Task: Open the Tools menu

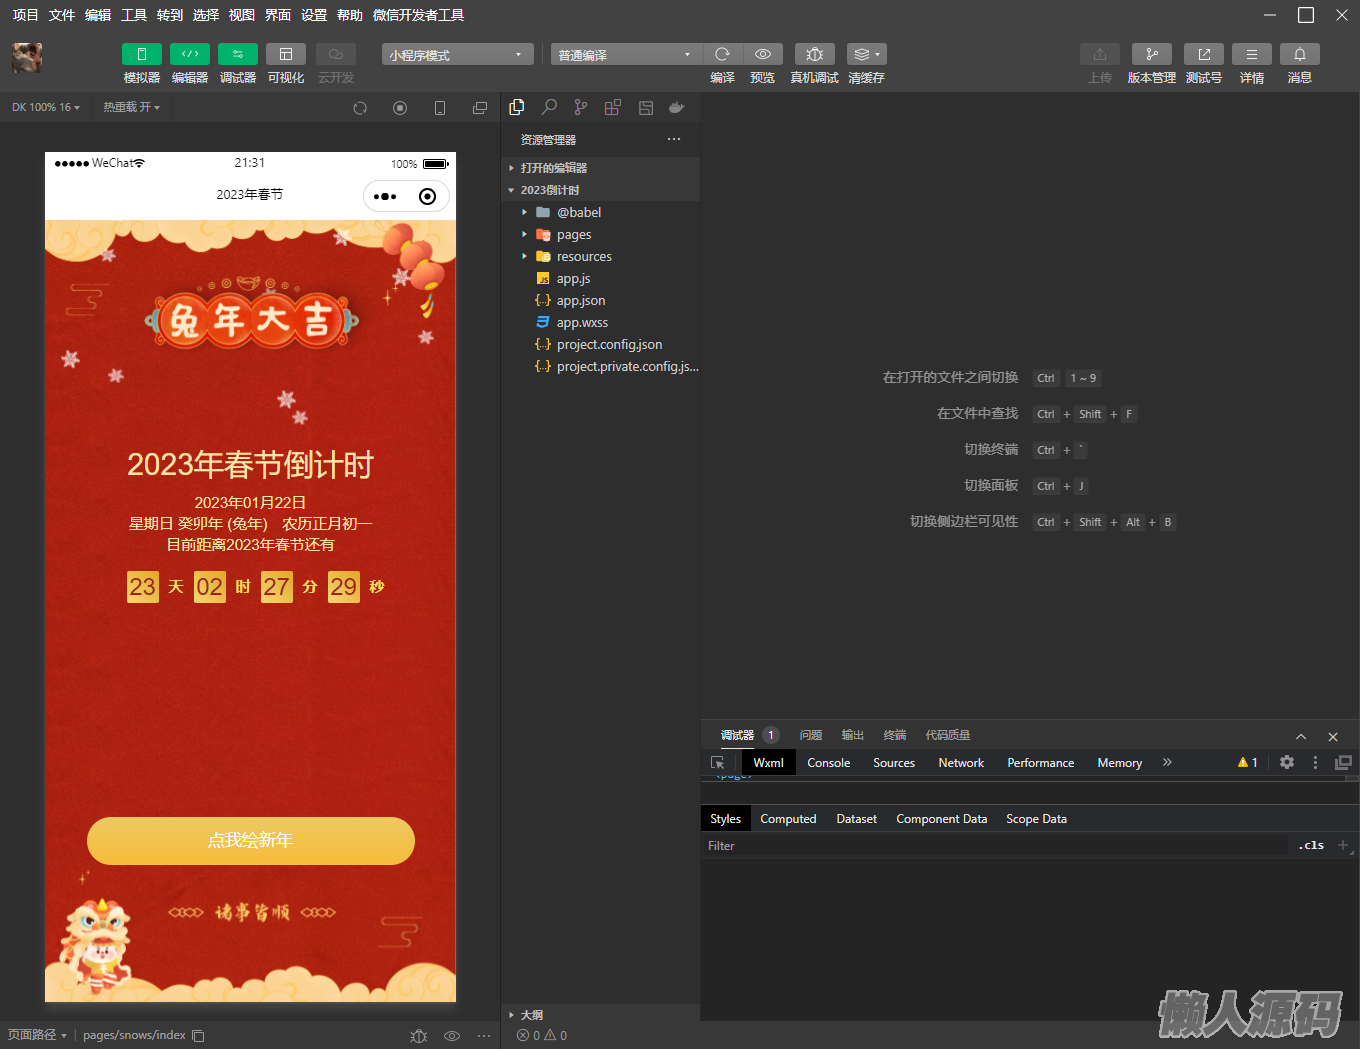Action: (134, 15)
